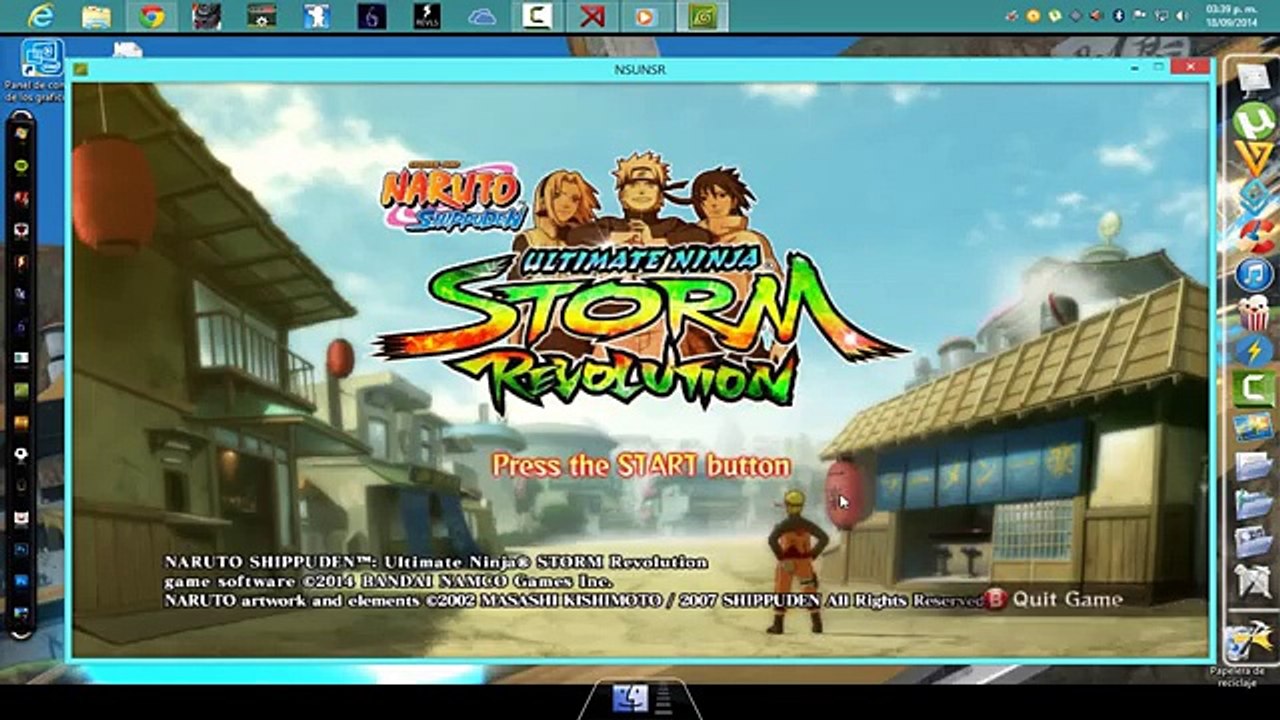
Task: Open the Panel de control desktop icon
Action: click(x=36, y=70)
